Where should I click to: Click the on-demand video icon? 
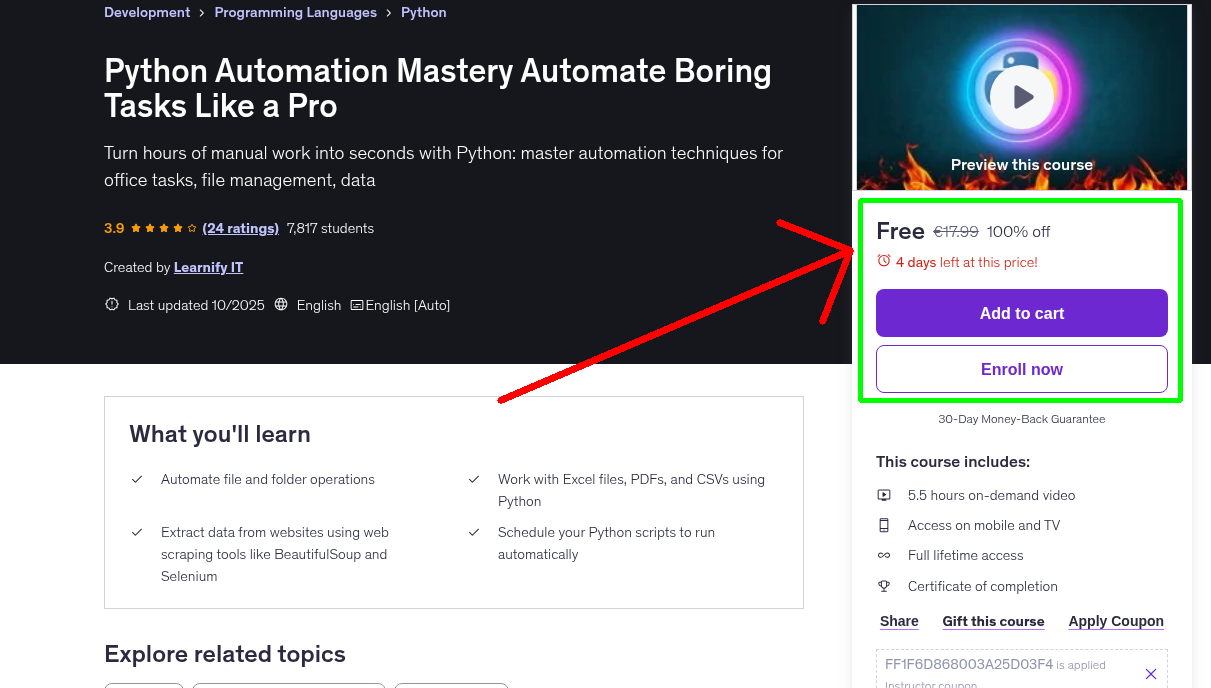[884, 495]
